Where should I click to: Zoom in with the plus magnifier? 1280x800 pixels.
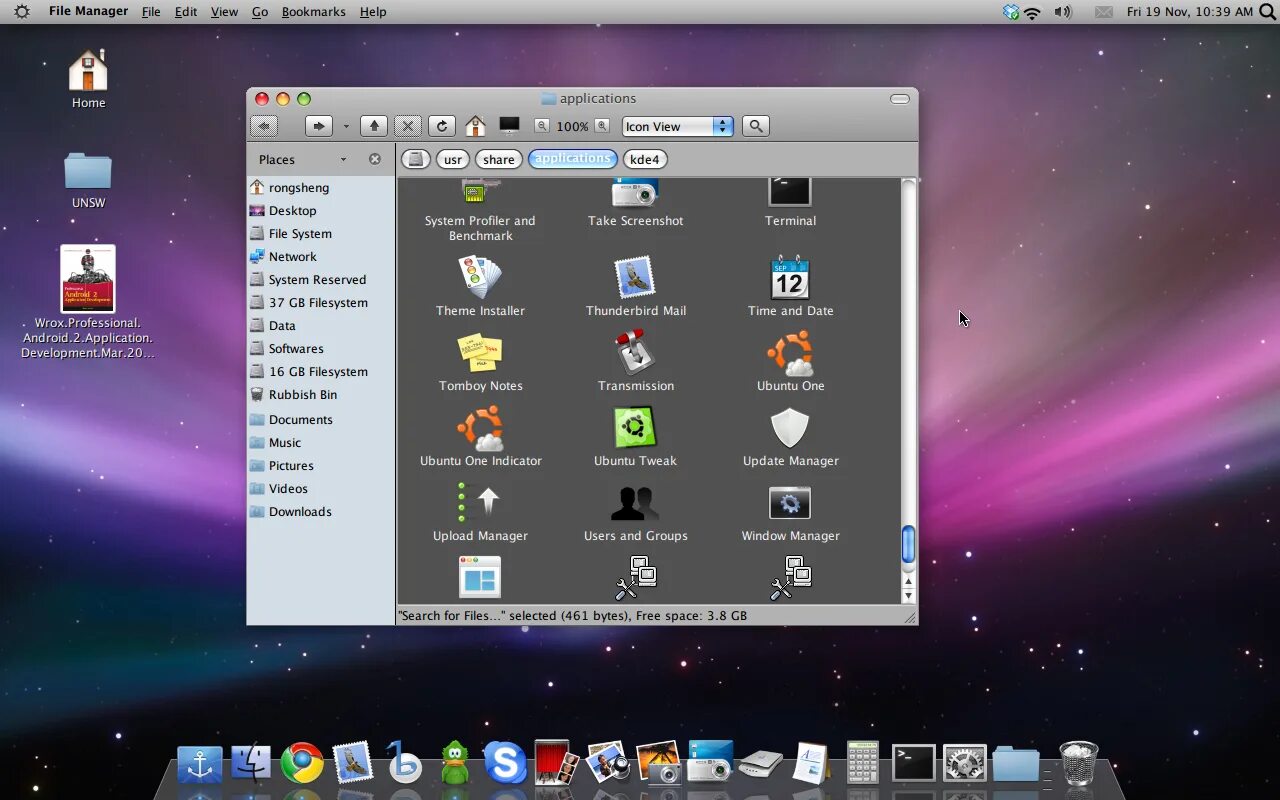[602, 125]
